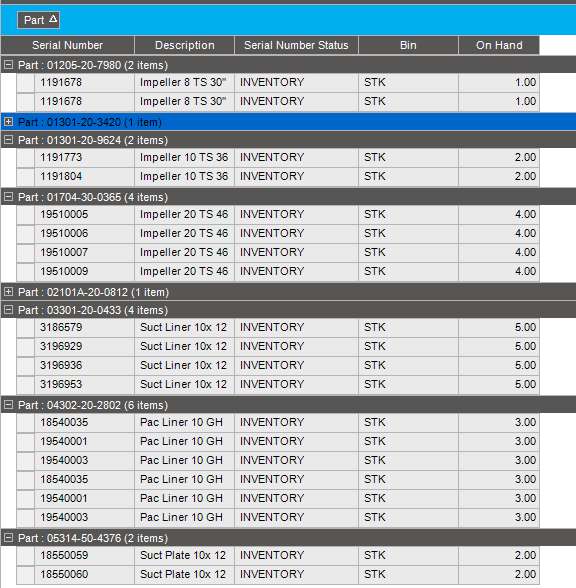Select row indicator for serial 19510007
576x588 pixels.
[26, 252]
